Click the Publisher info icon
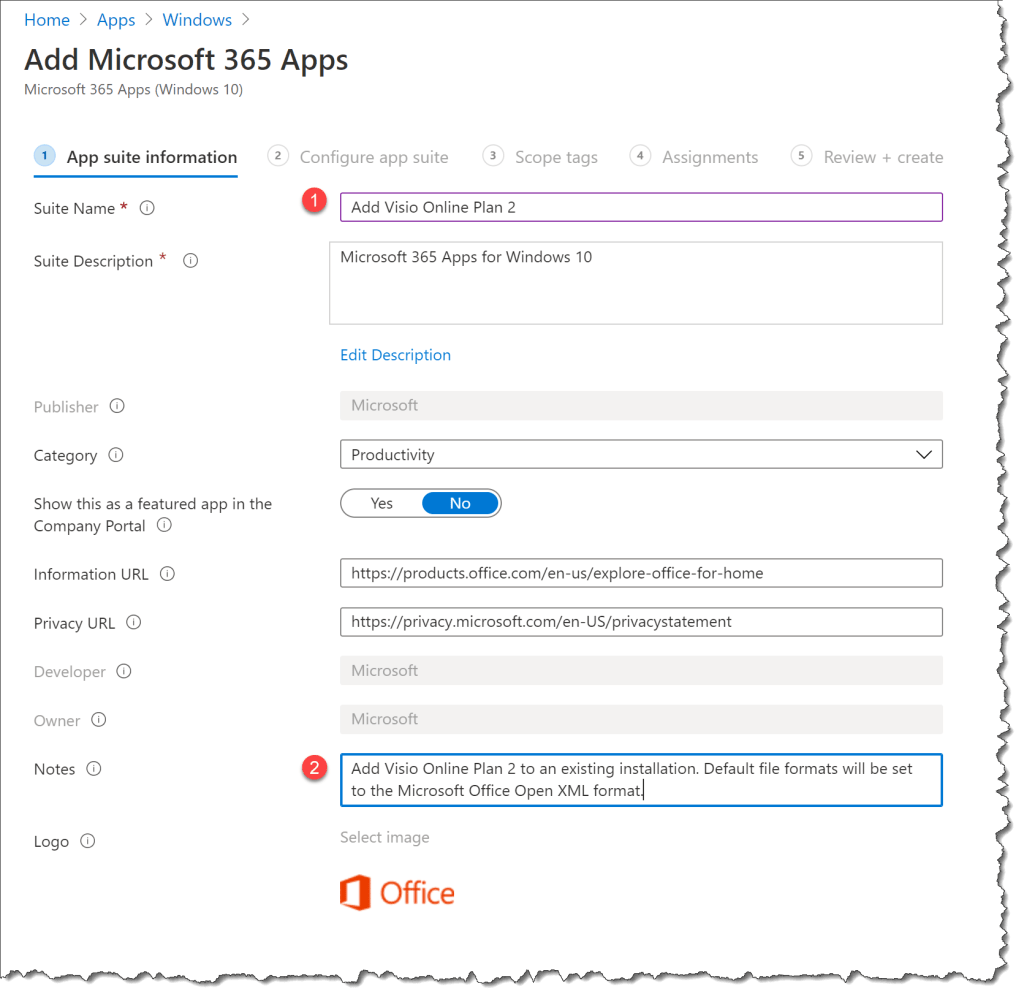 [x=117, y=407]
